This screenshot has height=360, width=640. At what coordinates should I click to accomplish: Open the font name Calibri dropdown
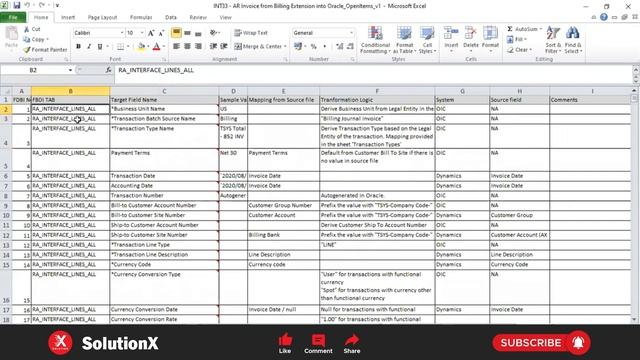coord(122,33)
